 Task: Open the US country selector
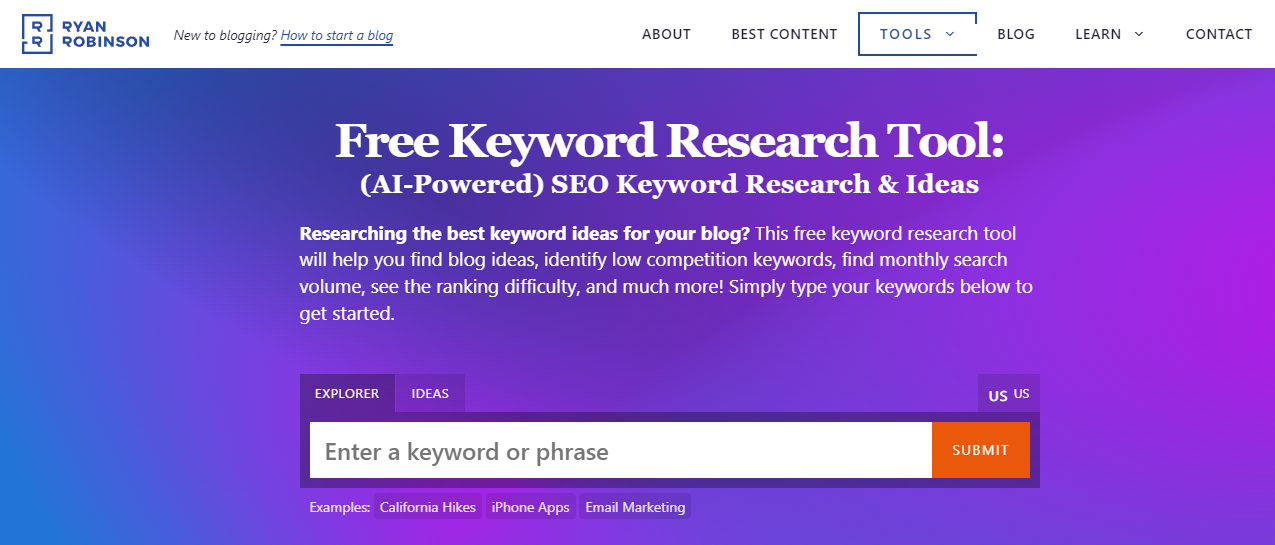point(1009,394)
